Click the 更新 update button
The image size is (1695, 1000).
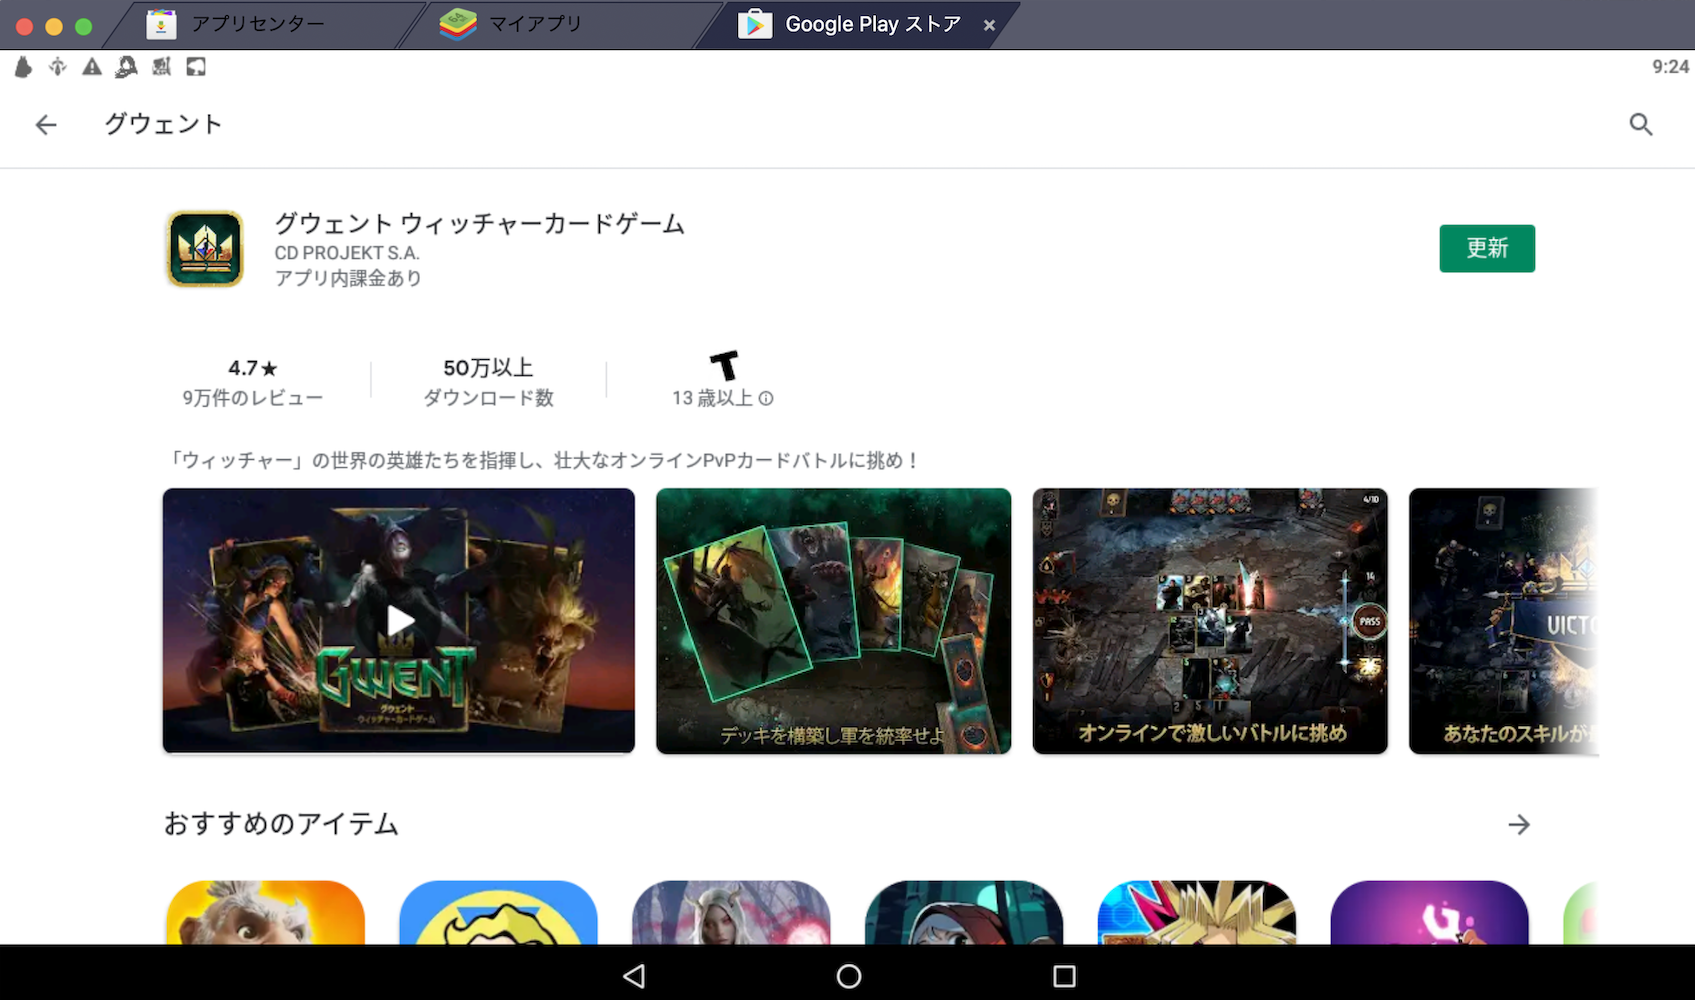[1487, 248]
